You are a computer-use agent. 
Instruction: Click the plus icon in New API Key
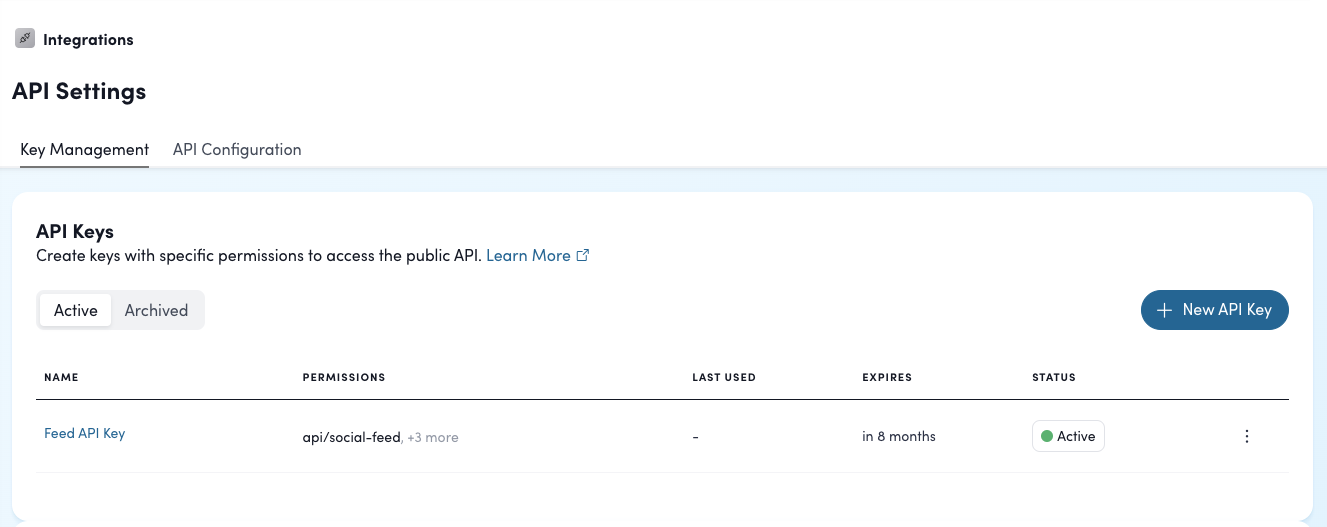(x=1164, y=310)
